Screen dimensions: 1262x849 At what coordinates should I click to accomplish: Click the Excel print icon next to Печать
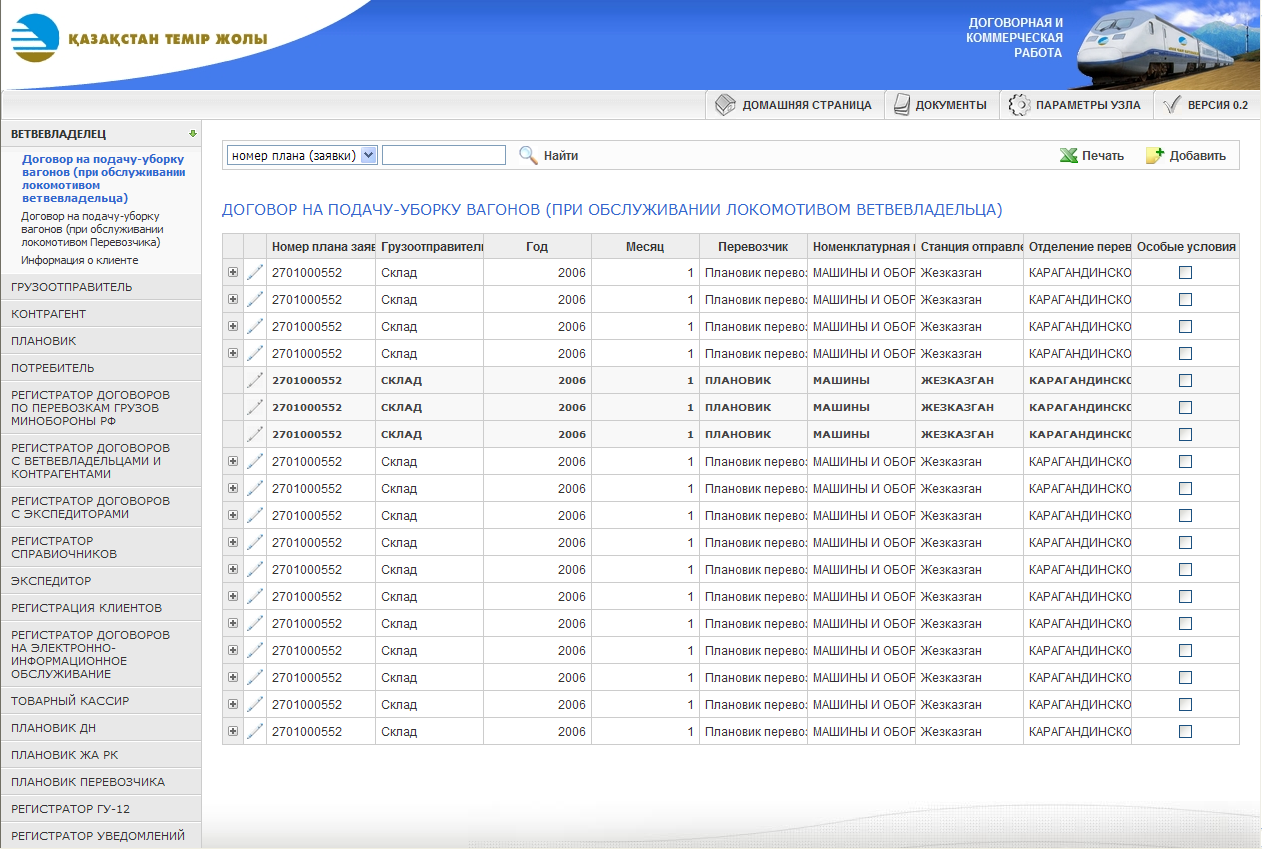coord(1068,155)
